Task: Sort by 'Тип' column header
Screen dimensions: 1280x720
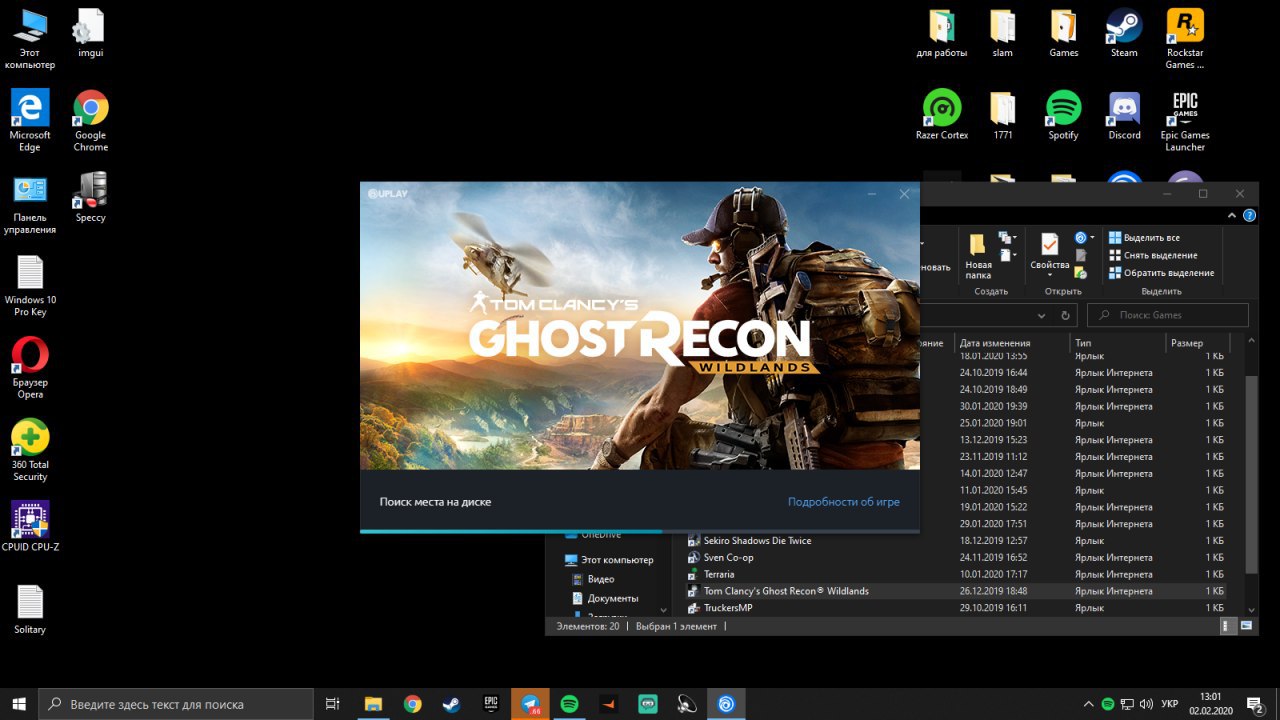Action: (1117, 343)
